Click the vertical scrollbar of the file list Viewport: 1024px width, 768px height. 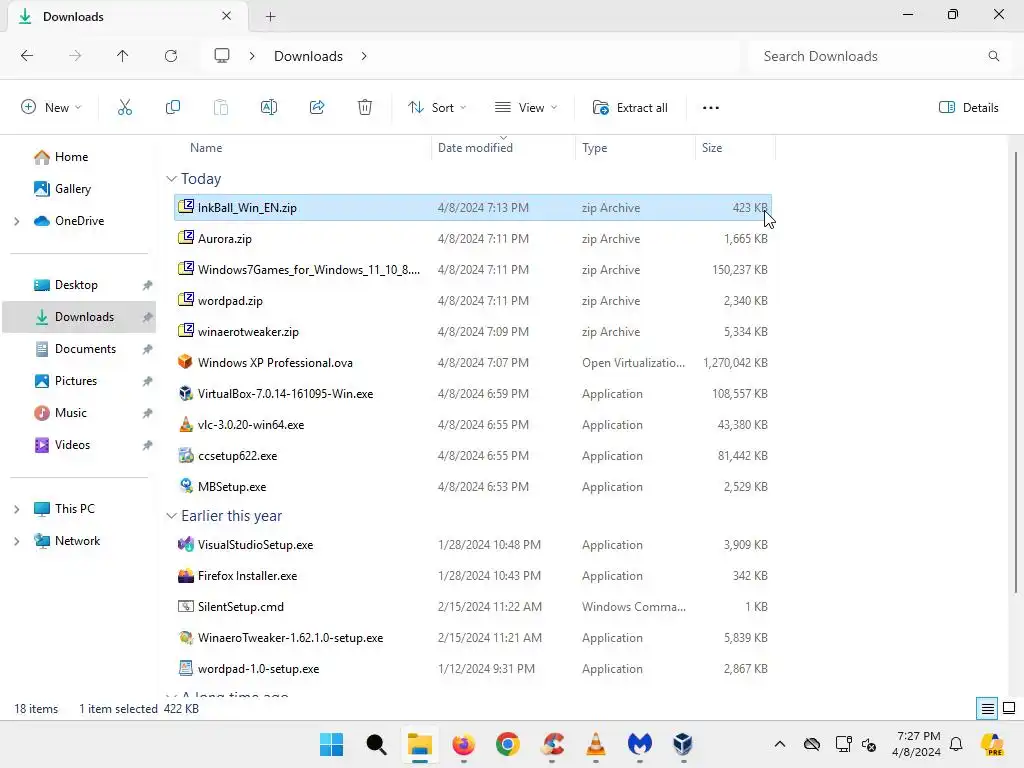[x=1016, y=372]
